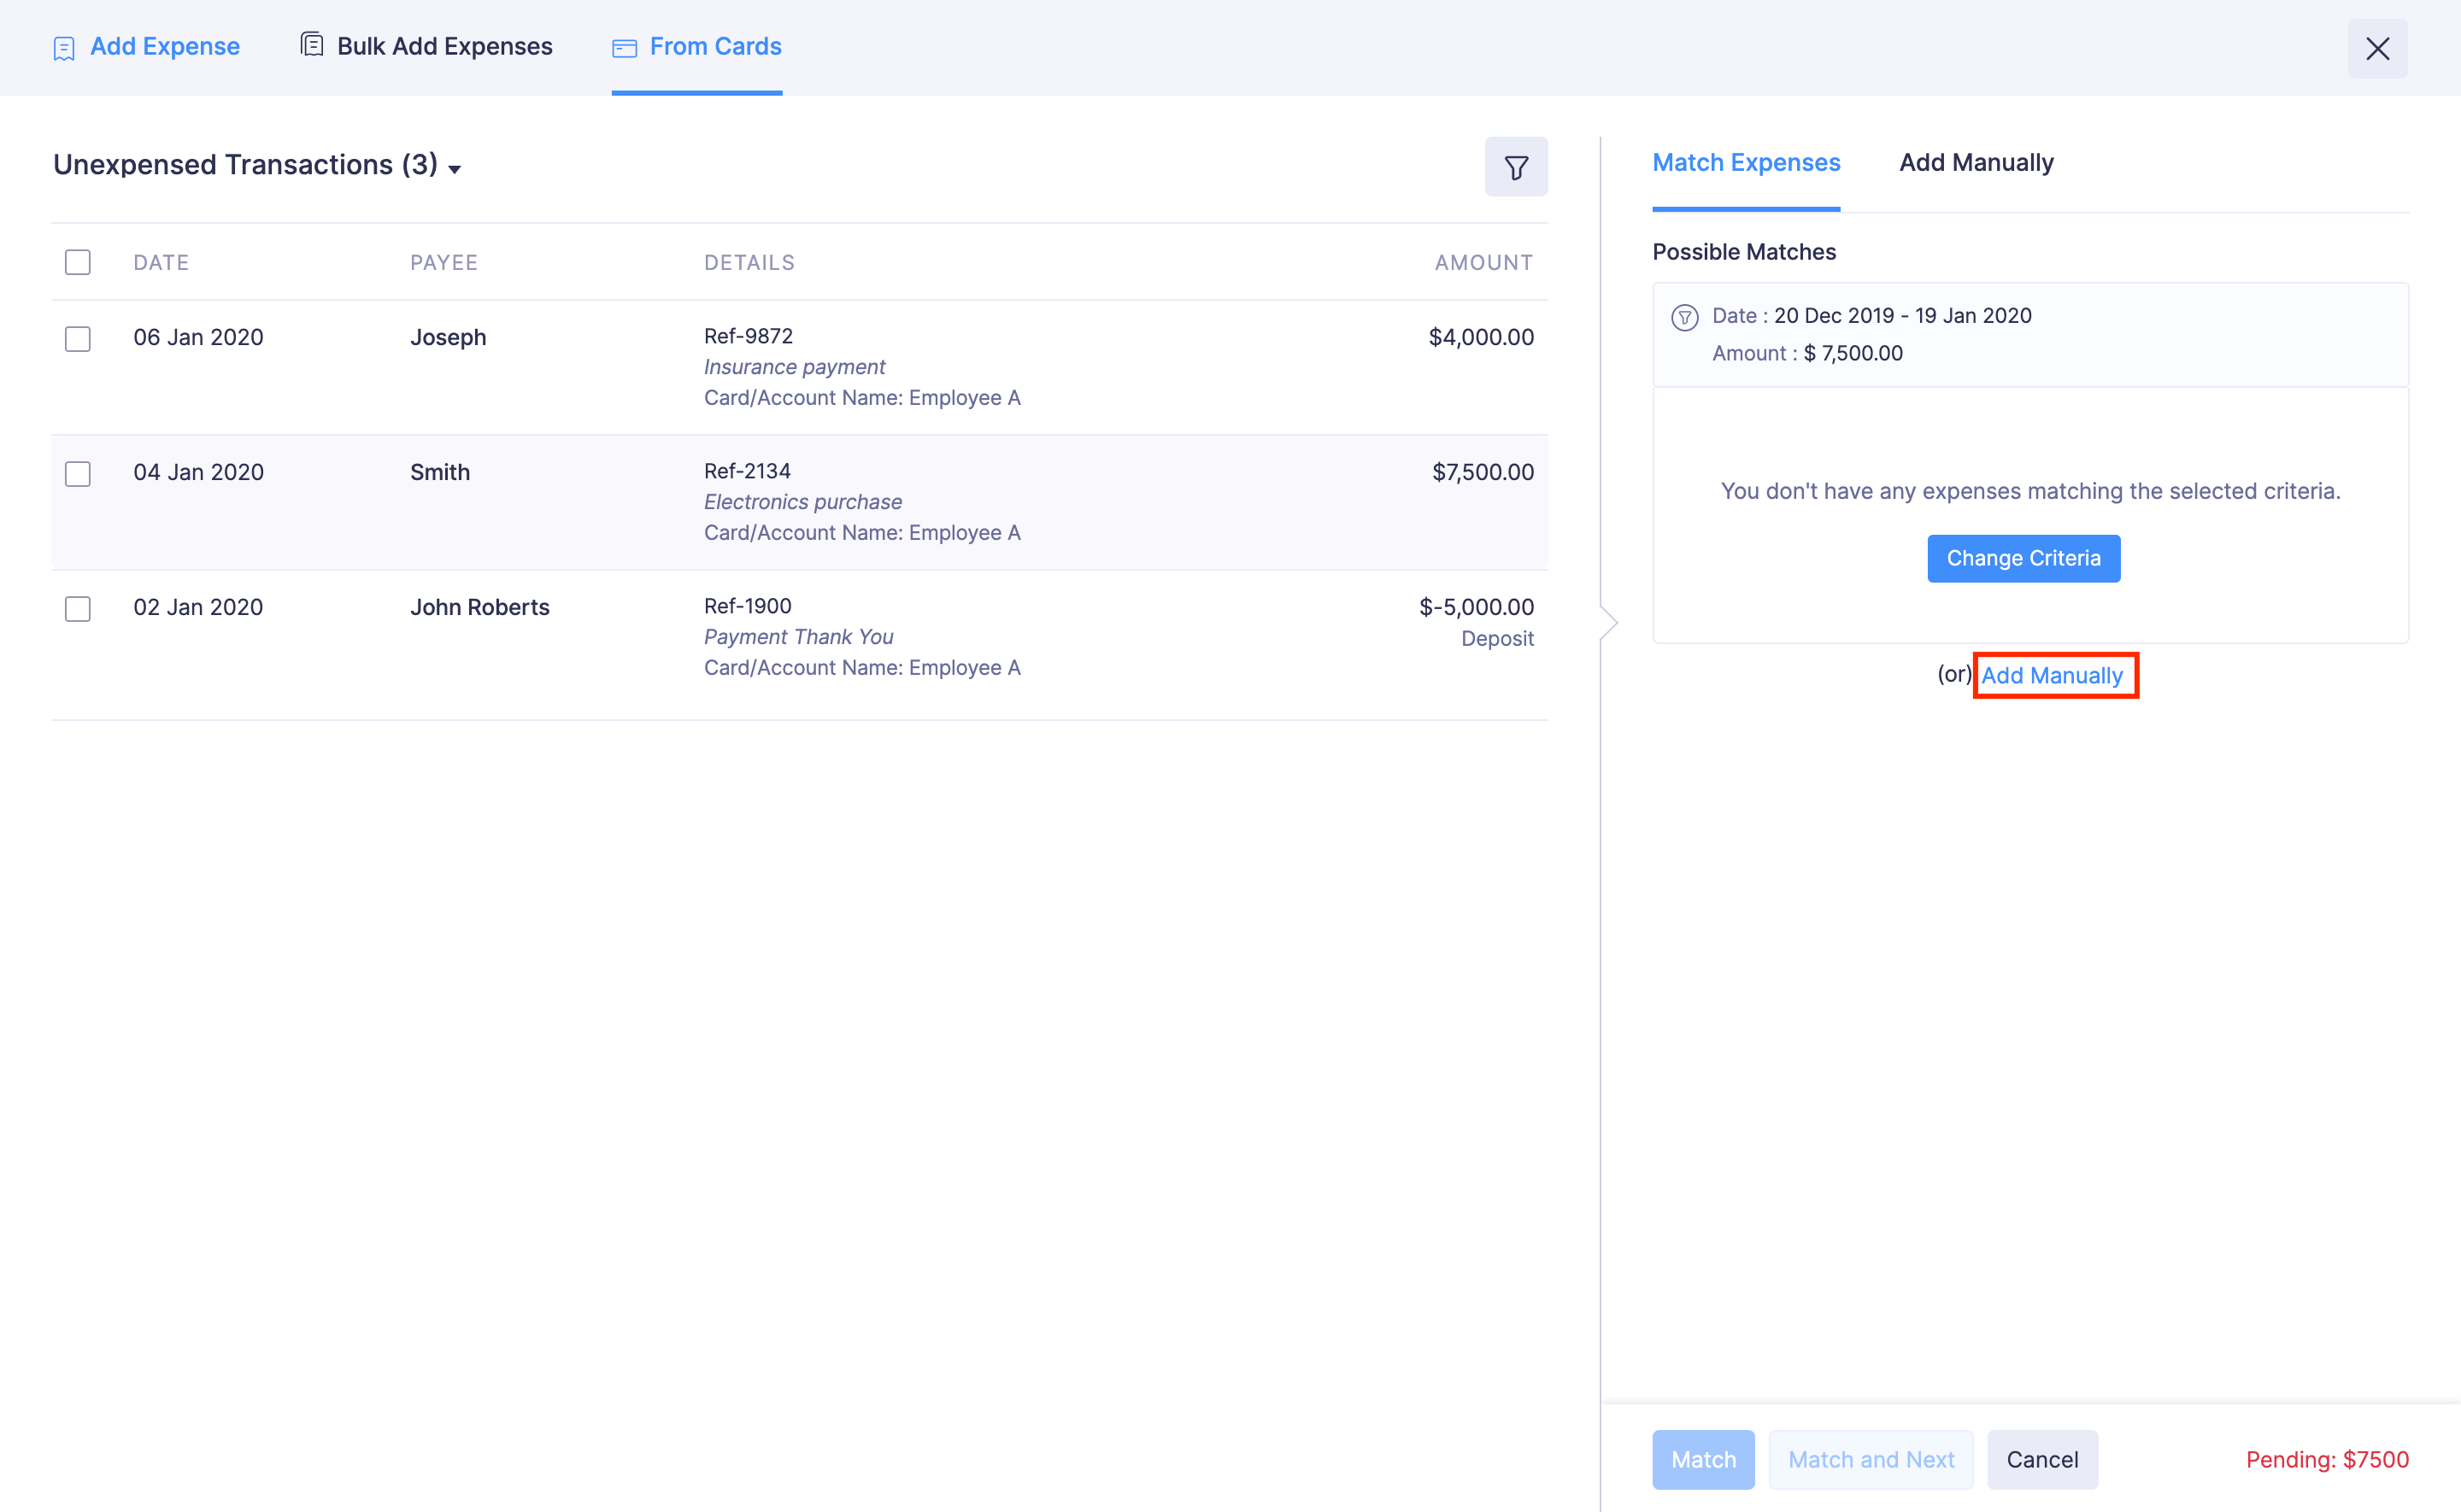
Task: Select all unexpensed transactions
Action: pos(77,262)
